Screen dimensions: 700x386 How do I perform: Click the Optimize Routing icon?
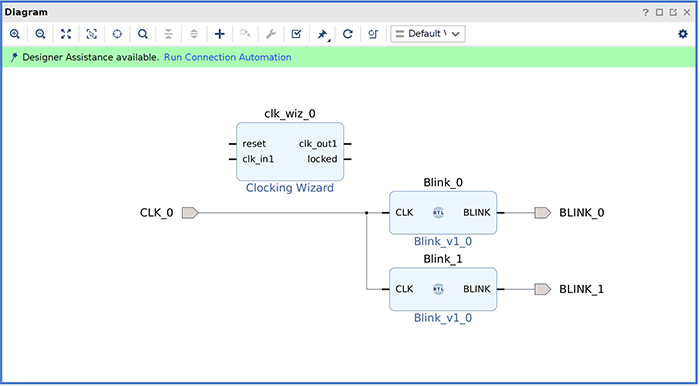373,34
